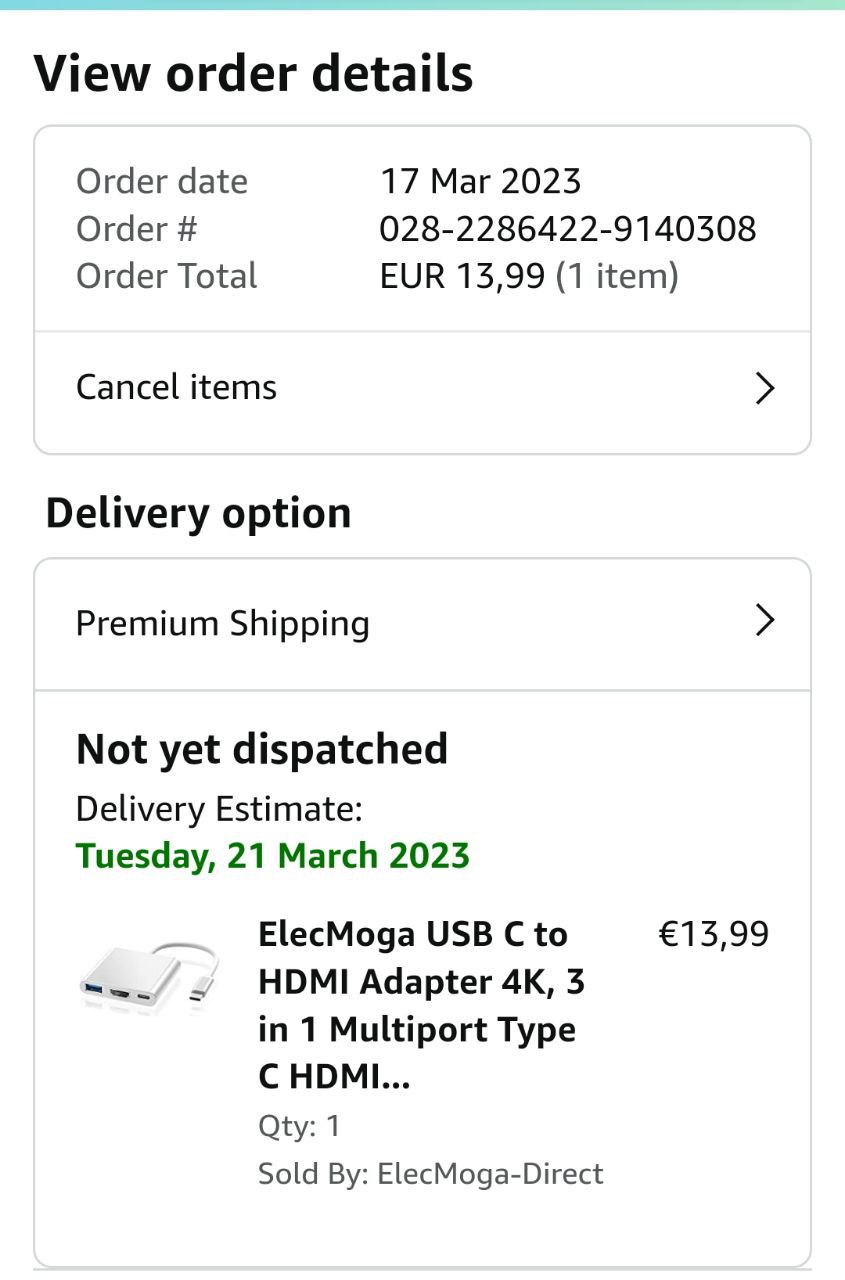Open the Cancel items chevron arrow

click(x=764, y=388)
